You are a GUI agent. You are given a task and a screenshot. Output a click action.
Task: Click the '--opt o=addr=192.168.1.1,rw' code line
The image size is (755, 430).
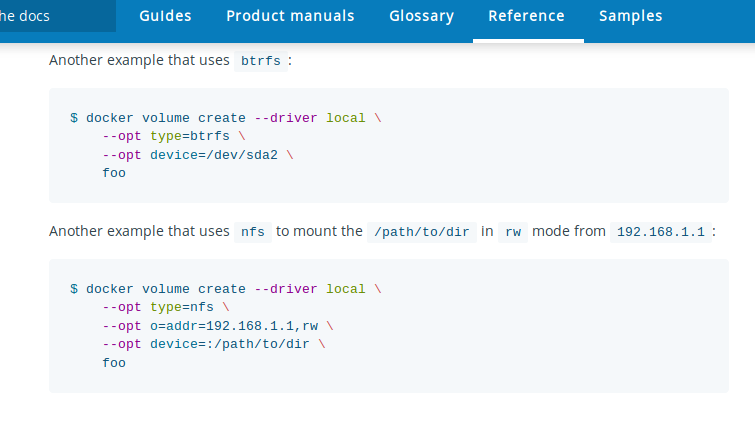pos(218,326)
